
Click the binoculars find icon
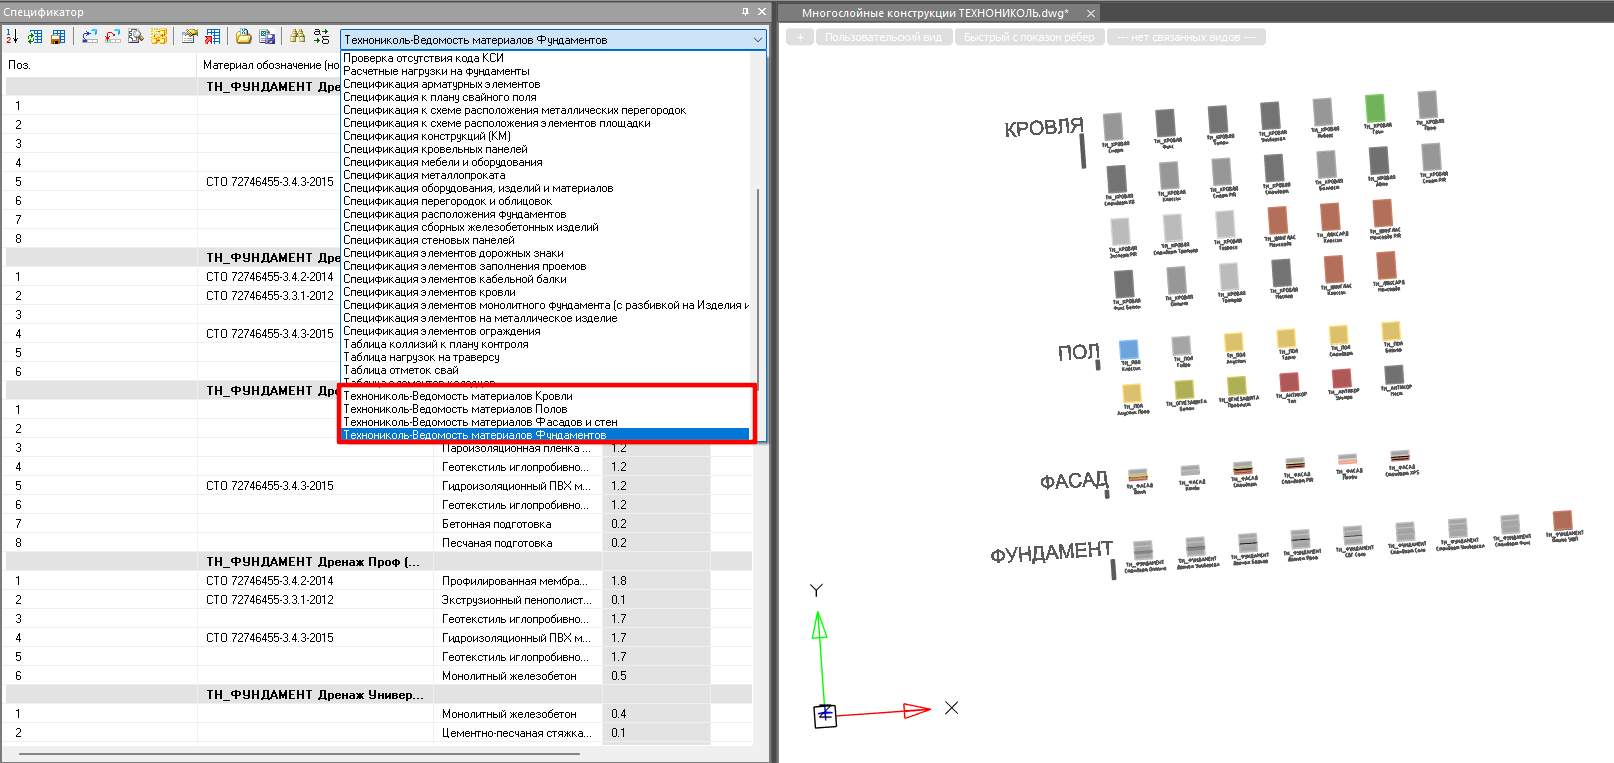point(297,37)
